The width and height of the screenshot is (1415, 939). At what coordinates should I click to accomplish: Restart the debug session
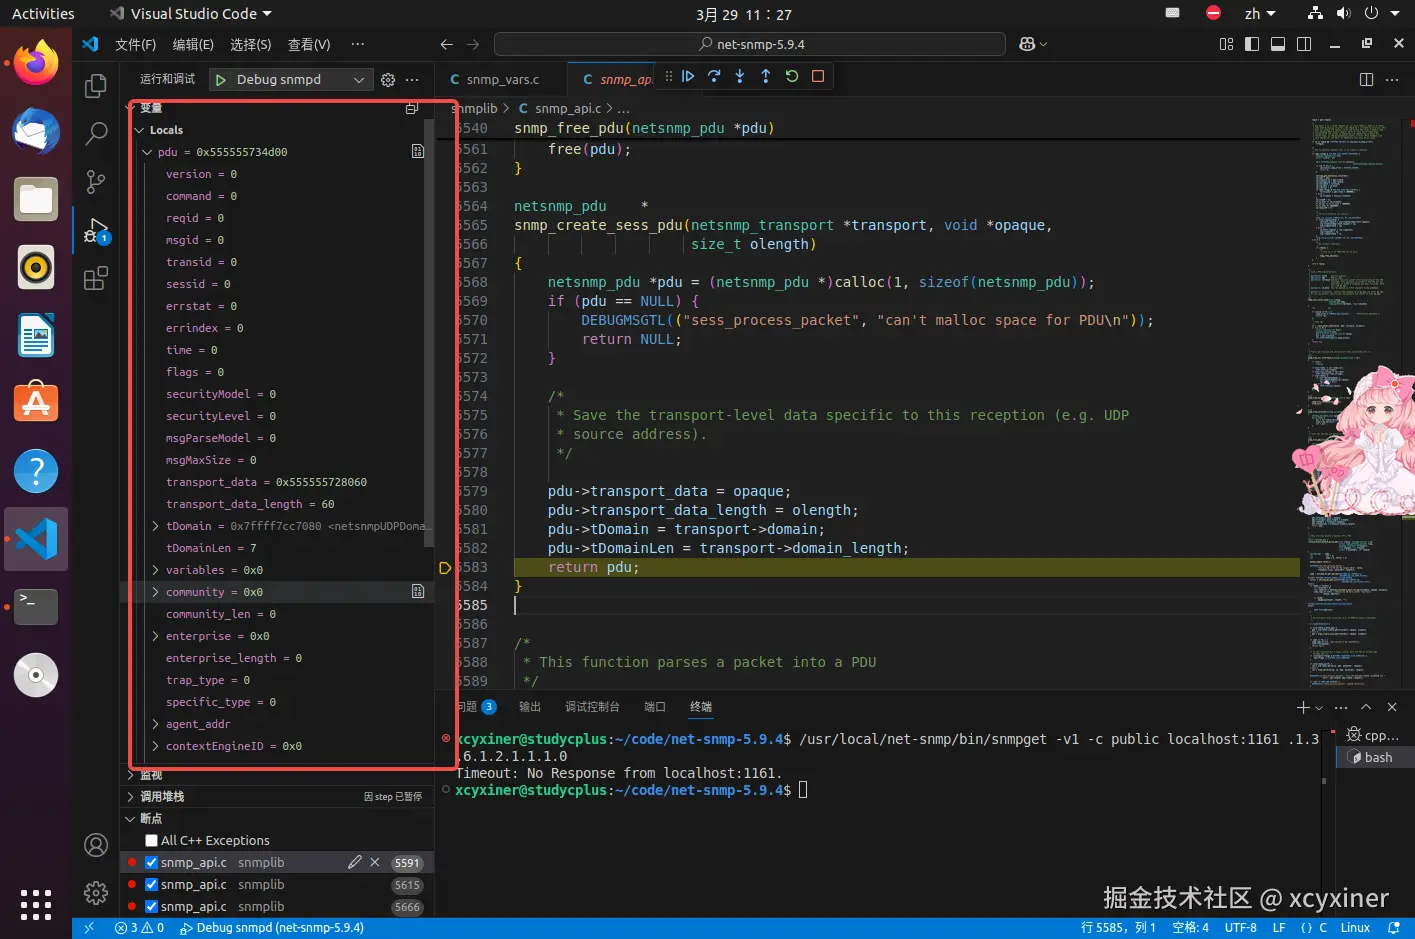pos(792,76)
